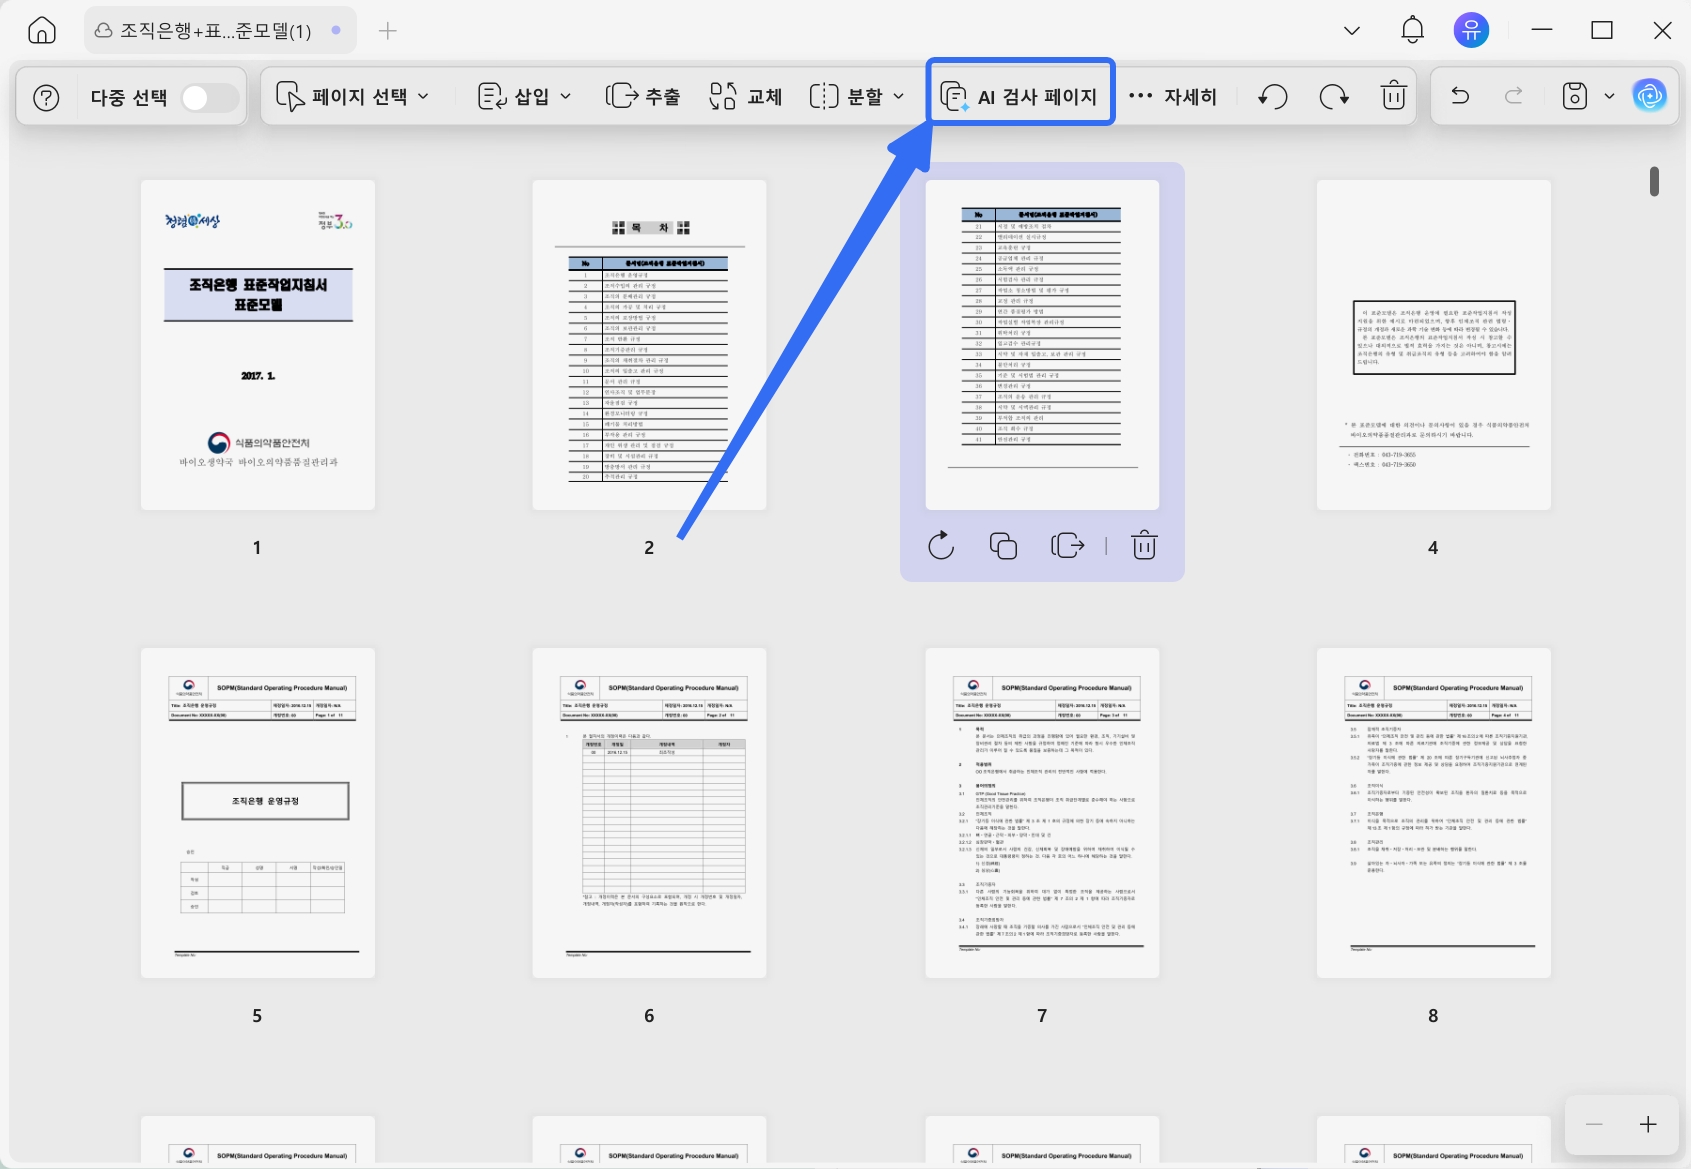Expand the title bar dropdown chevron
Screen dimensions: 1691x1169
1352,31
